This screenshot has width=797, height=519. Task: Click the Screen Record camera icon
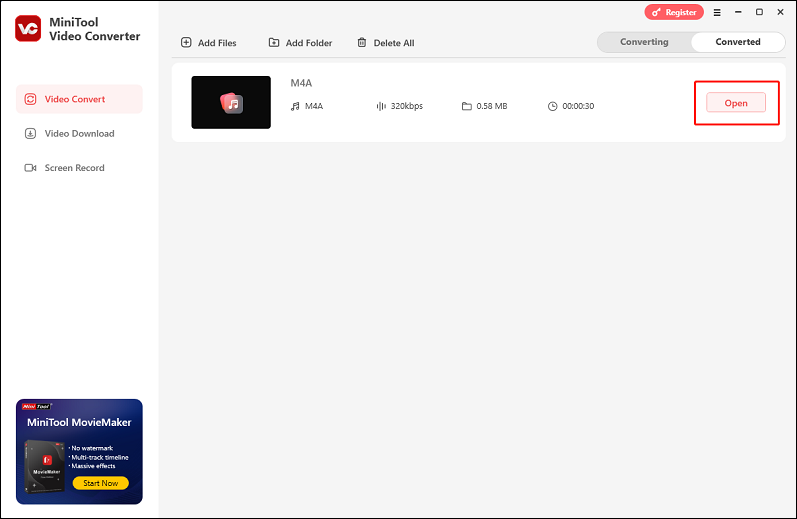pyautogui.click(x=30, y=168)
